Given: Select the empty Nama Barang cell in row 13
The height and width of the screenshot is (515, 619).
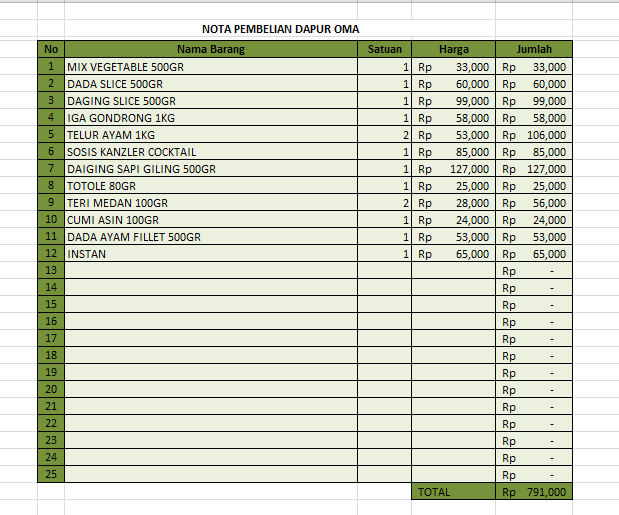Looking at the screenshot, I should (211, 271).
